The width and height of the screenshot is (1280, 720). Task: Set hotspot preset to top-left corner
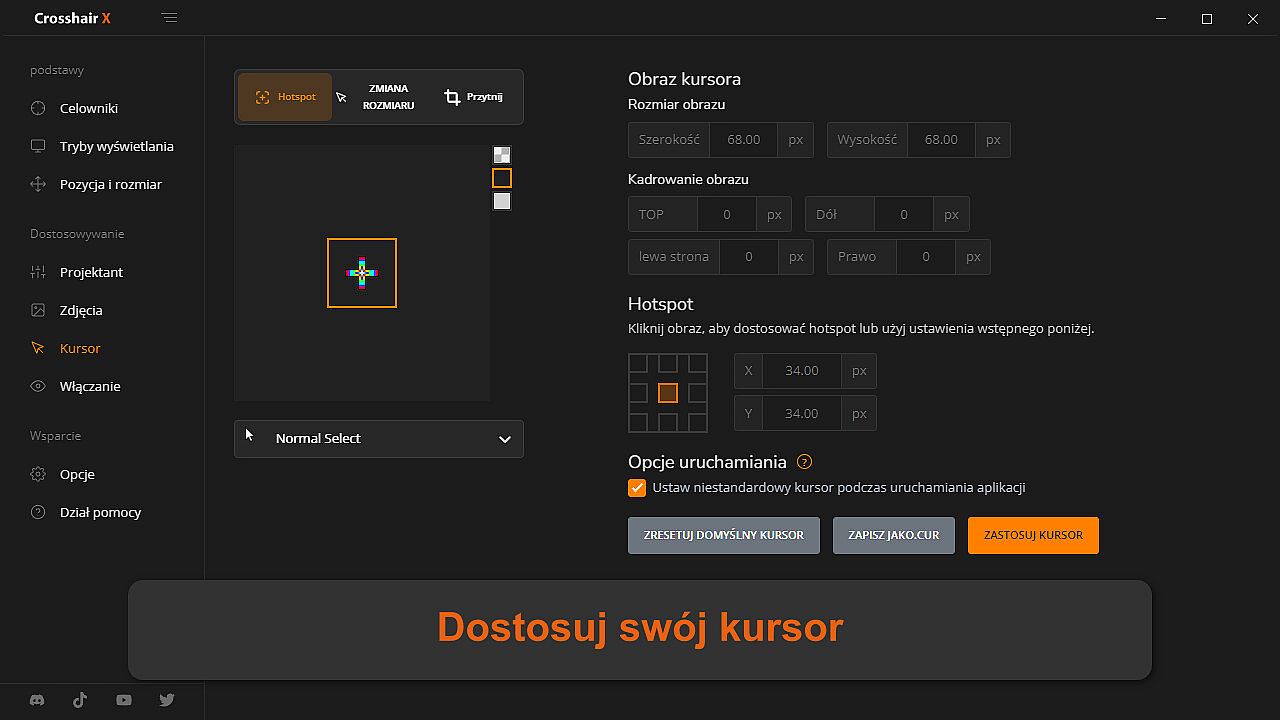click(x=638, y=363)
